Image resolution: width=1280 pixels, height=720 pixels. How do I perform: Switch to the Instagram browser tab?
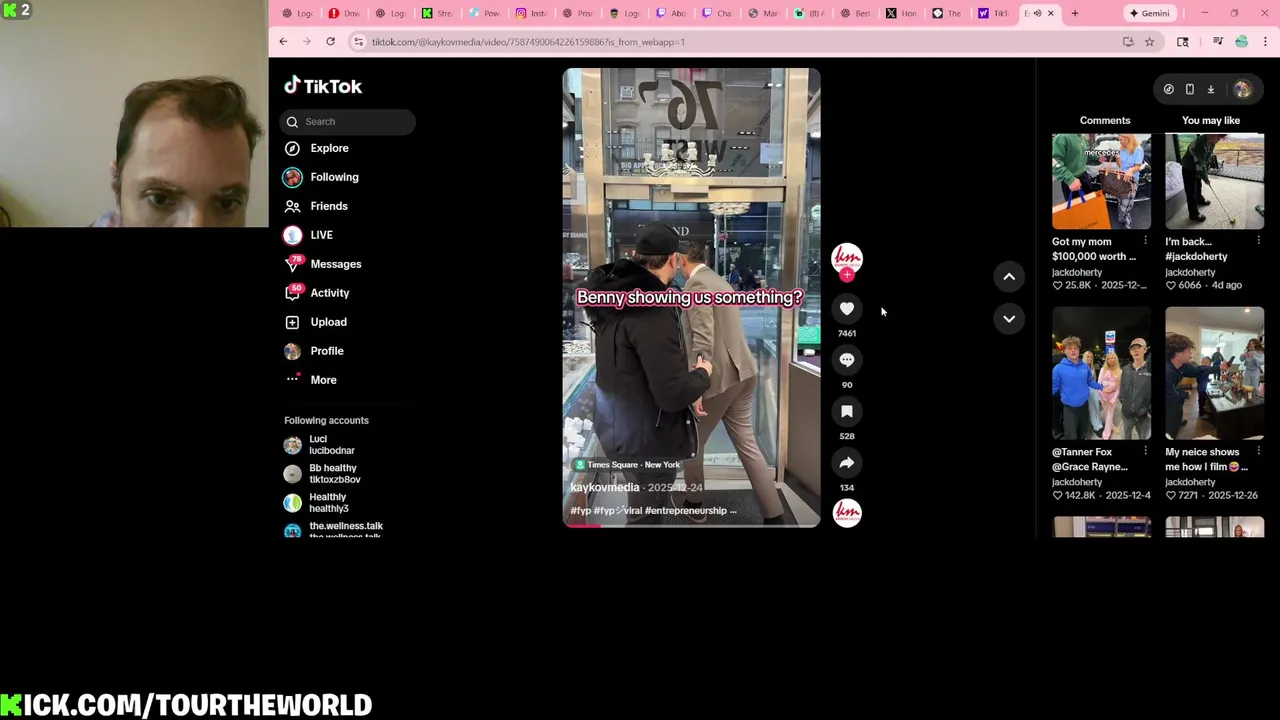click(531, 13)
